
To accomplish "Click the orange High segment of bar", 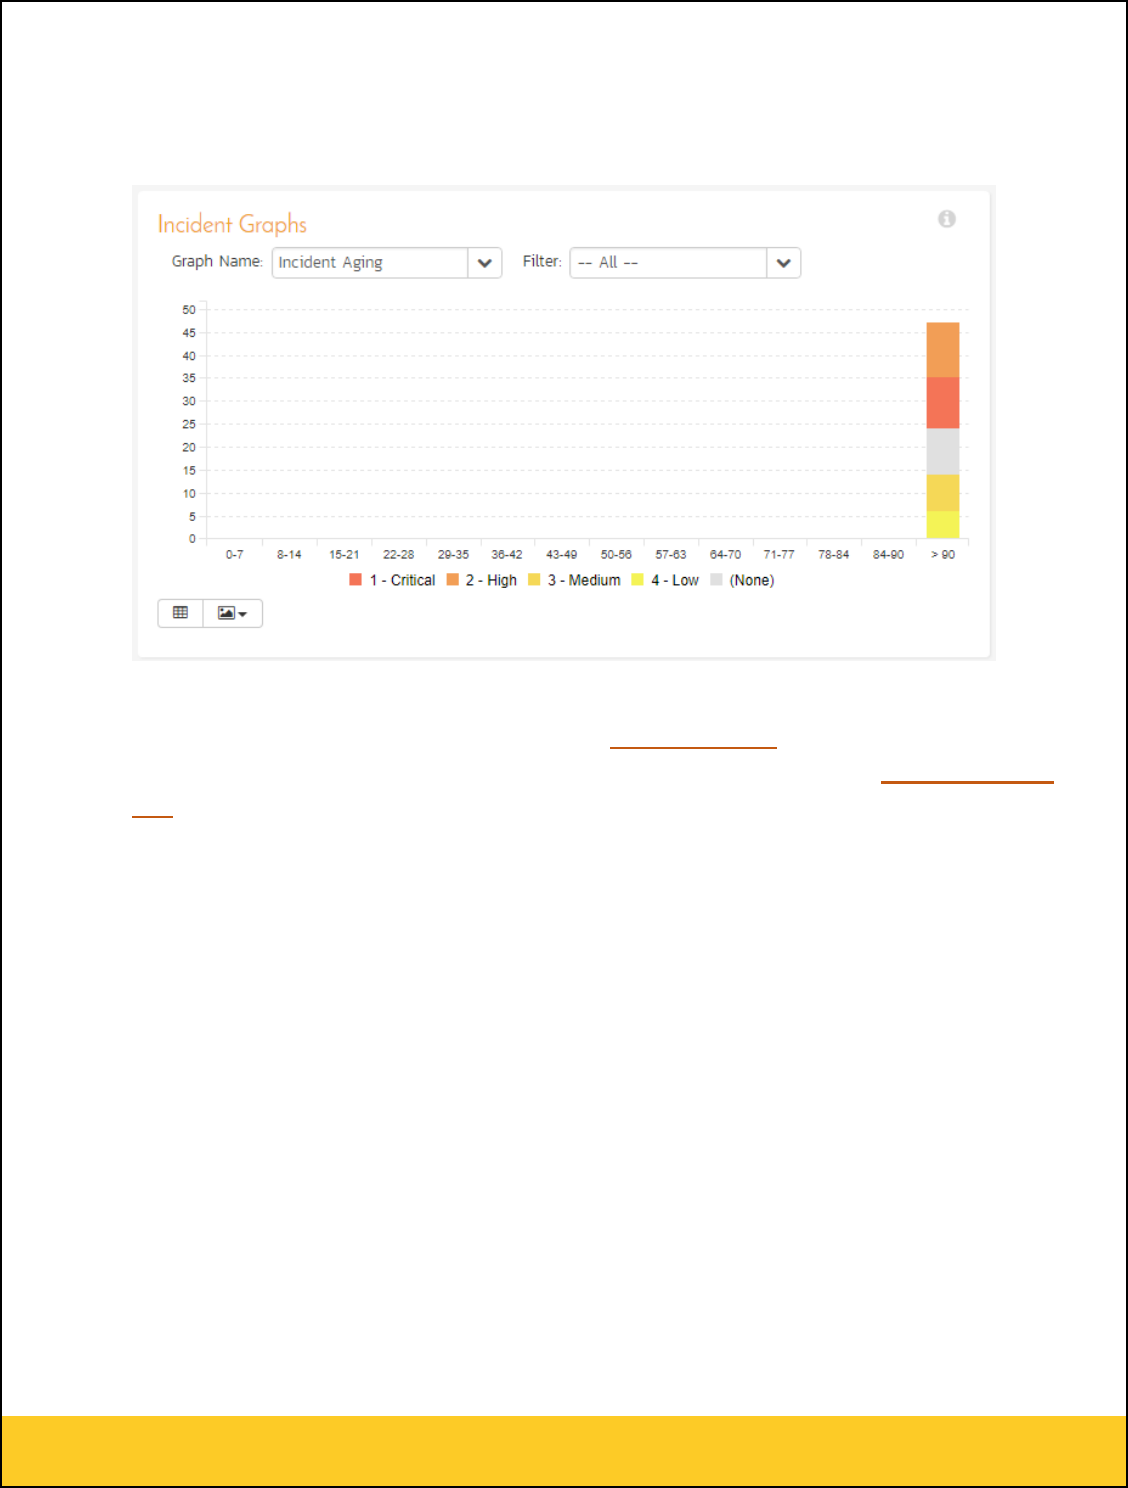I will [x=943, y=350].
